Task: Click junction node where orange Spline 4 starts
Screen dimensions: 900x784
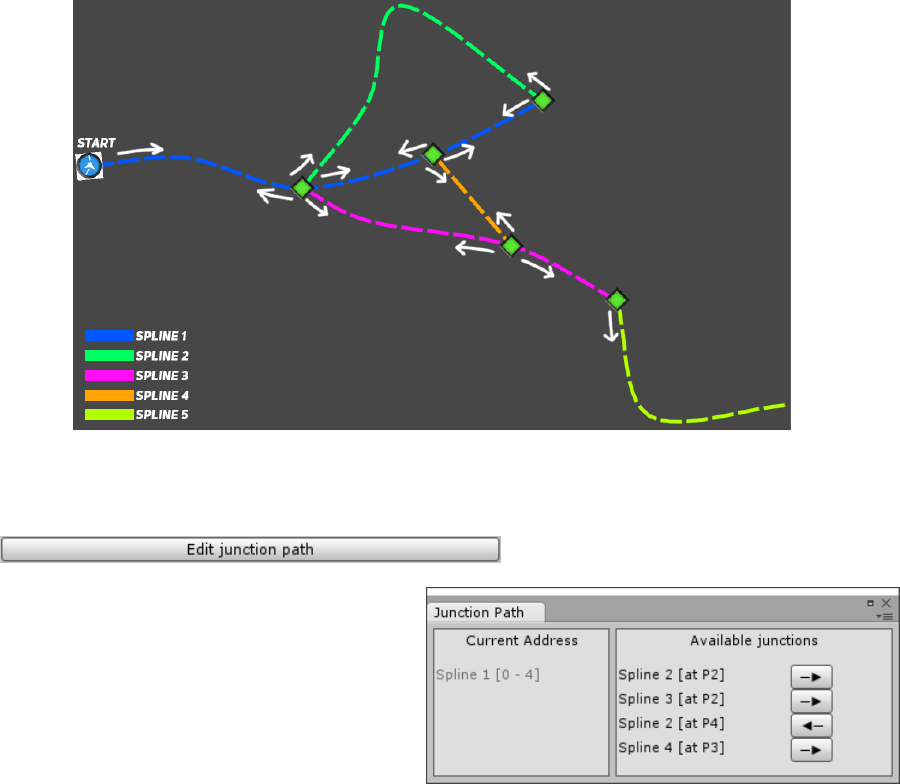Action: coord(433,154)
